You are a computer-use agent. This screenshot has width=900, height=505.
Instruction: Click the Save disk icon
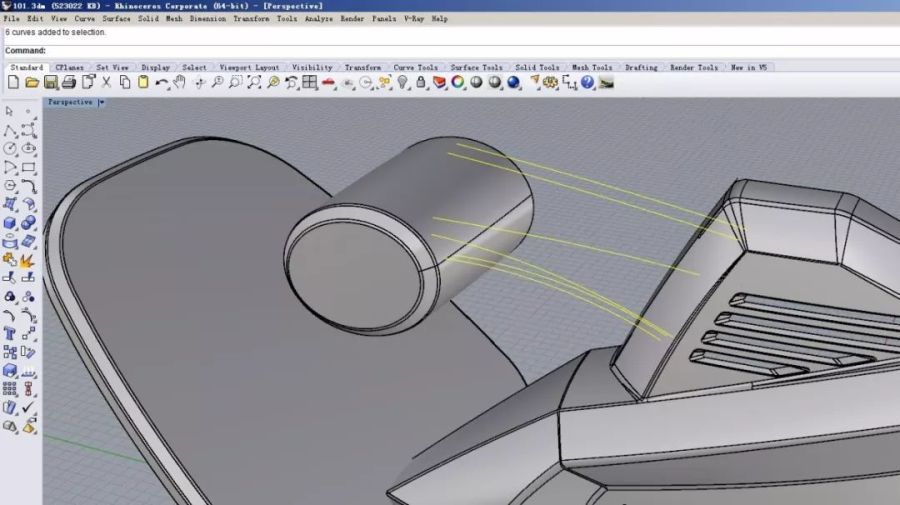tap(51, 82)
